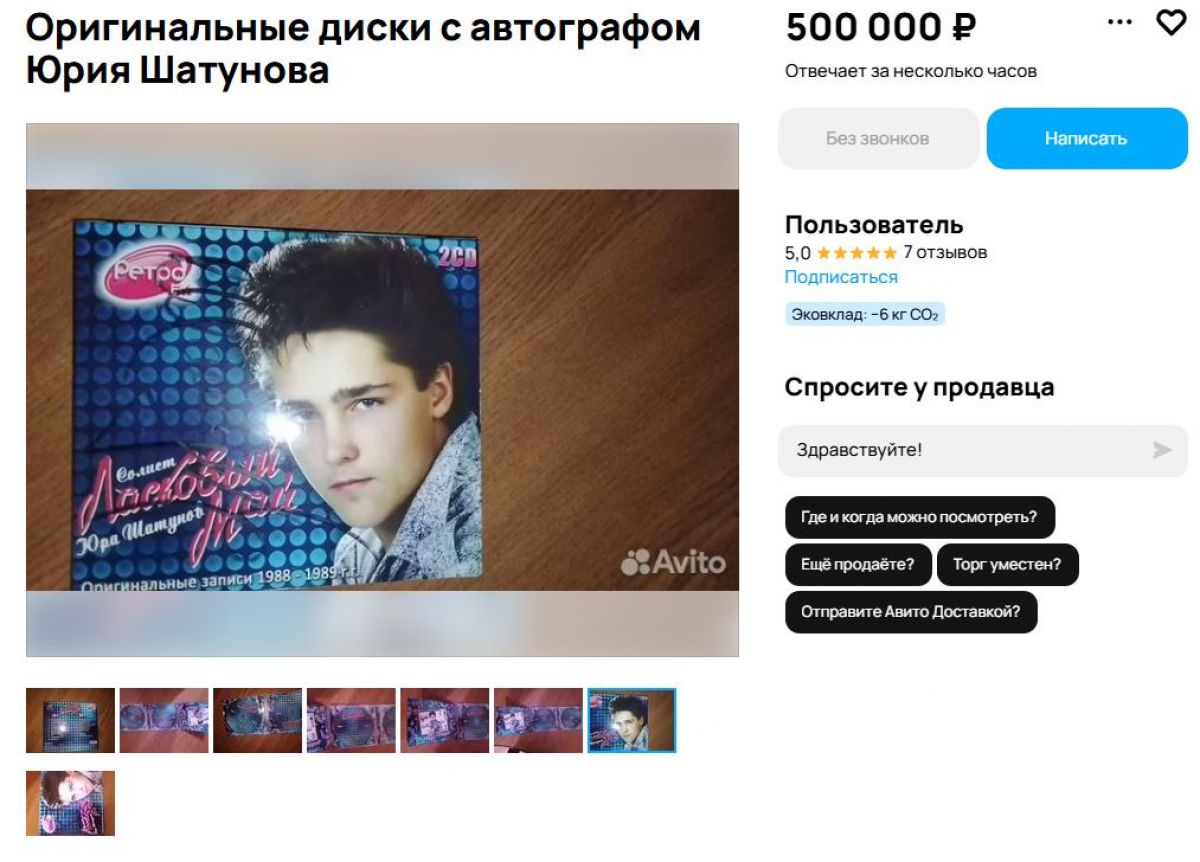View the 7 отзывов reviews
Viewport: 1200px width, 862px height.
(x=945, y=253)
